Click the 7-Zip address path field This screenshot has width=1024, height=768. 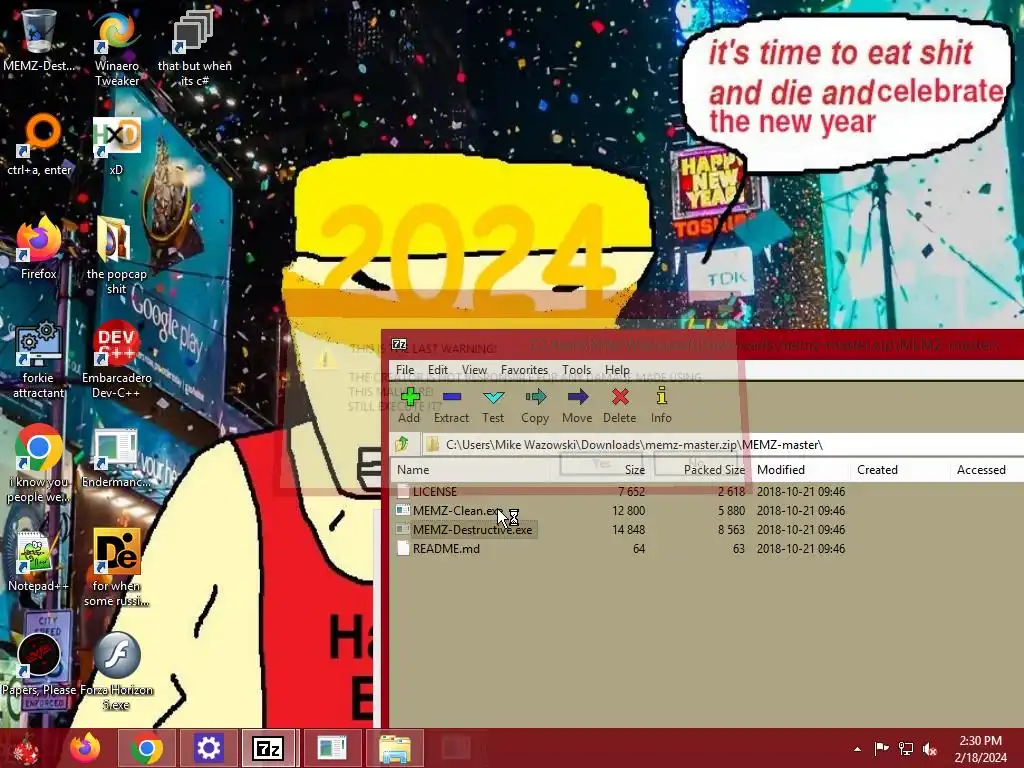pos(722,445)
